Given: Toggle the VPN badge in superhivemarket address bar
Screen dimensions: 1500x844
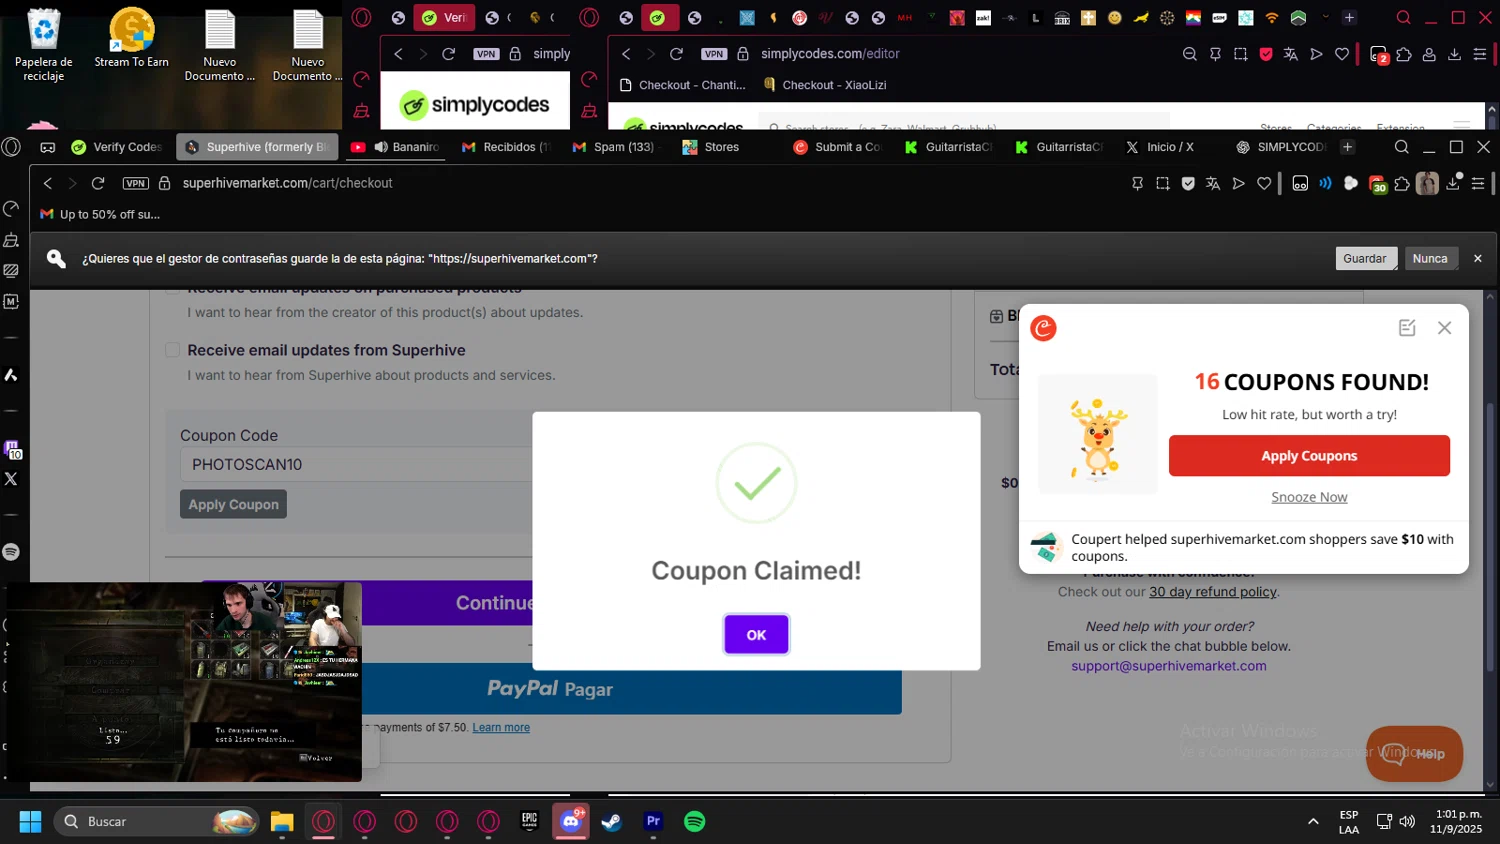Looking at the screenshot, I should tap(136, 183).
